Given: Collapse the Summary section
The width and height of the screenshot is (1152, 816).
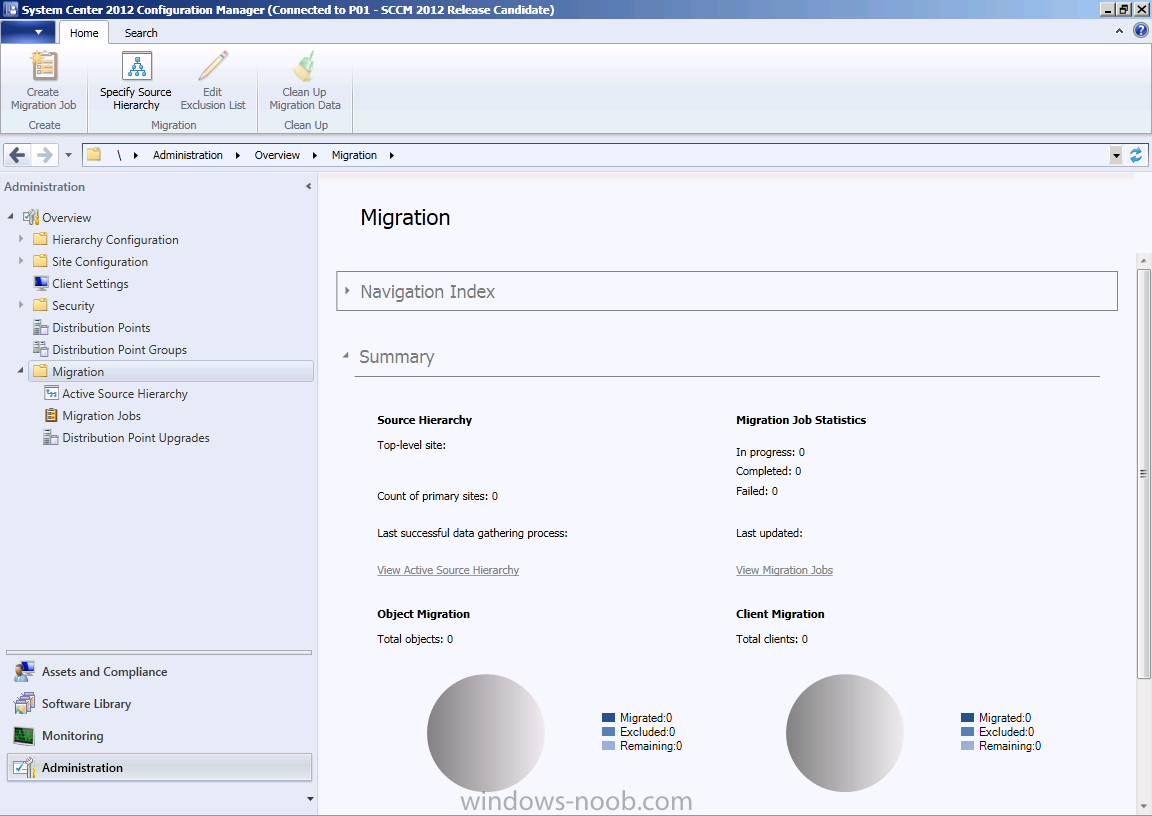Looking at the screenshot, I should (346, 356).
